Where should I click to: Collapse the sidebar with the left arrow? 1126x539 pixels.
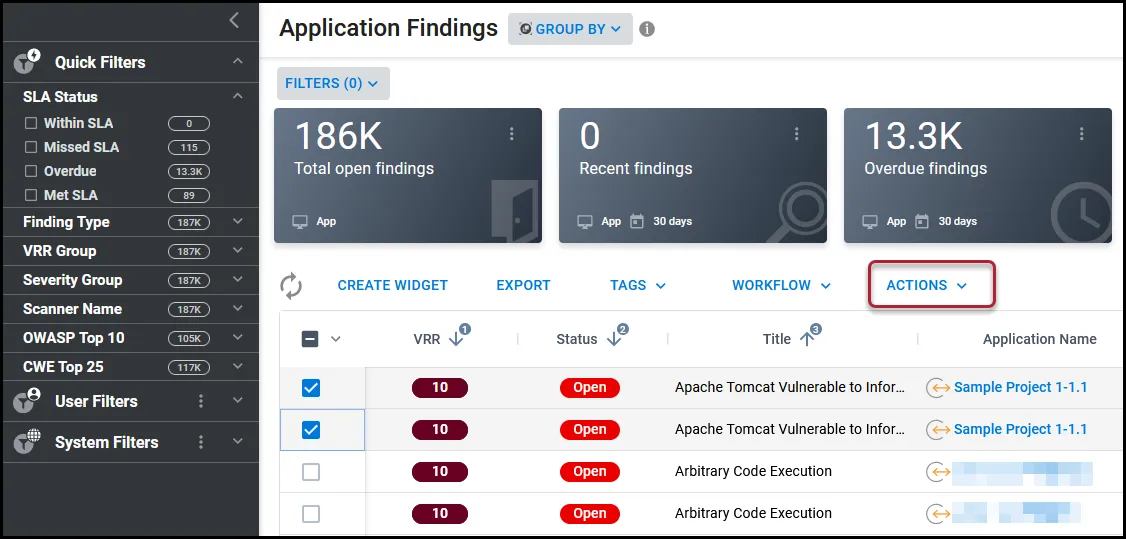(234, 20)
